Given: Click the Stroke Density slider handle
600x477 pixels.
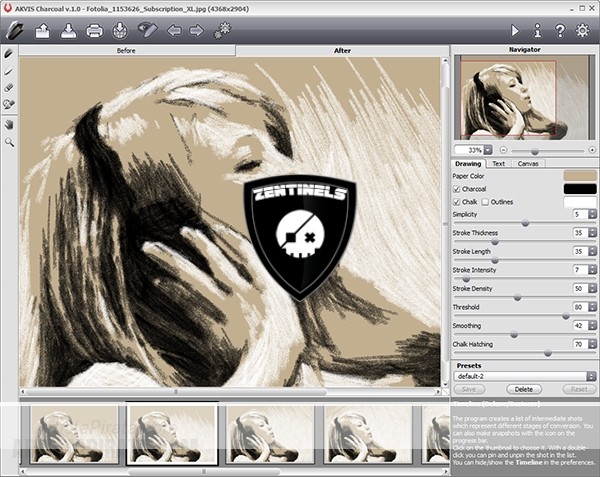Looking at the screenshot, I should [x=517, y=298].
